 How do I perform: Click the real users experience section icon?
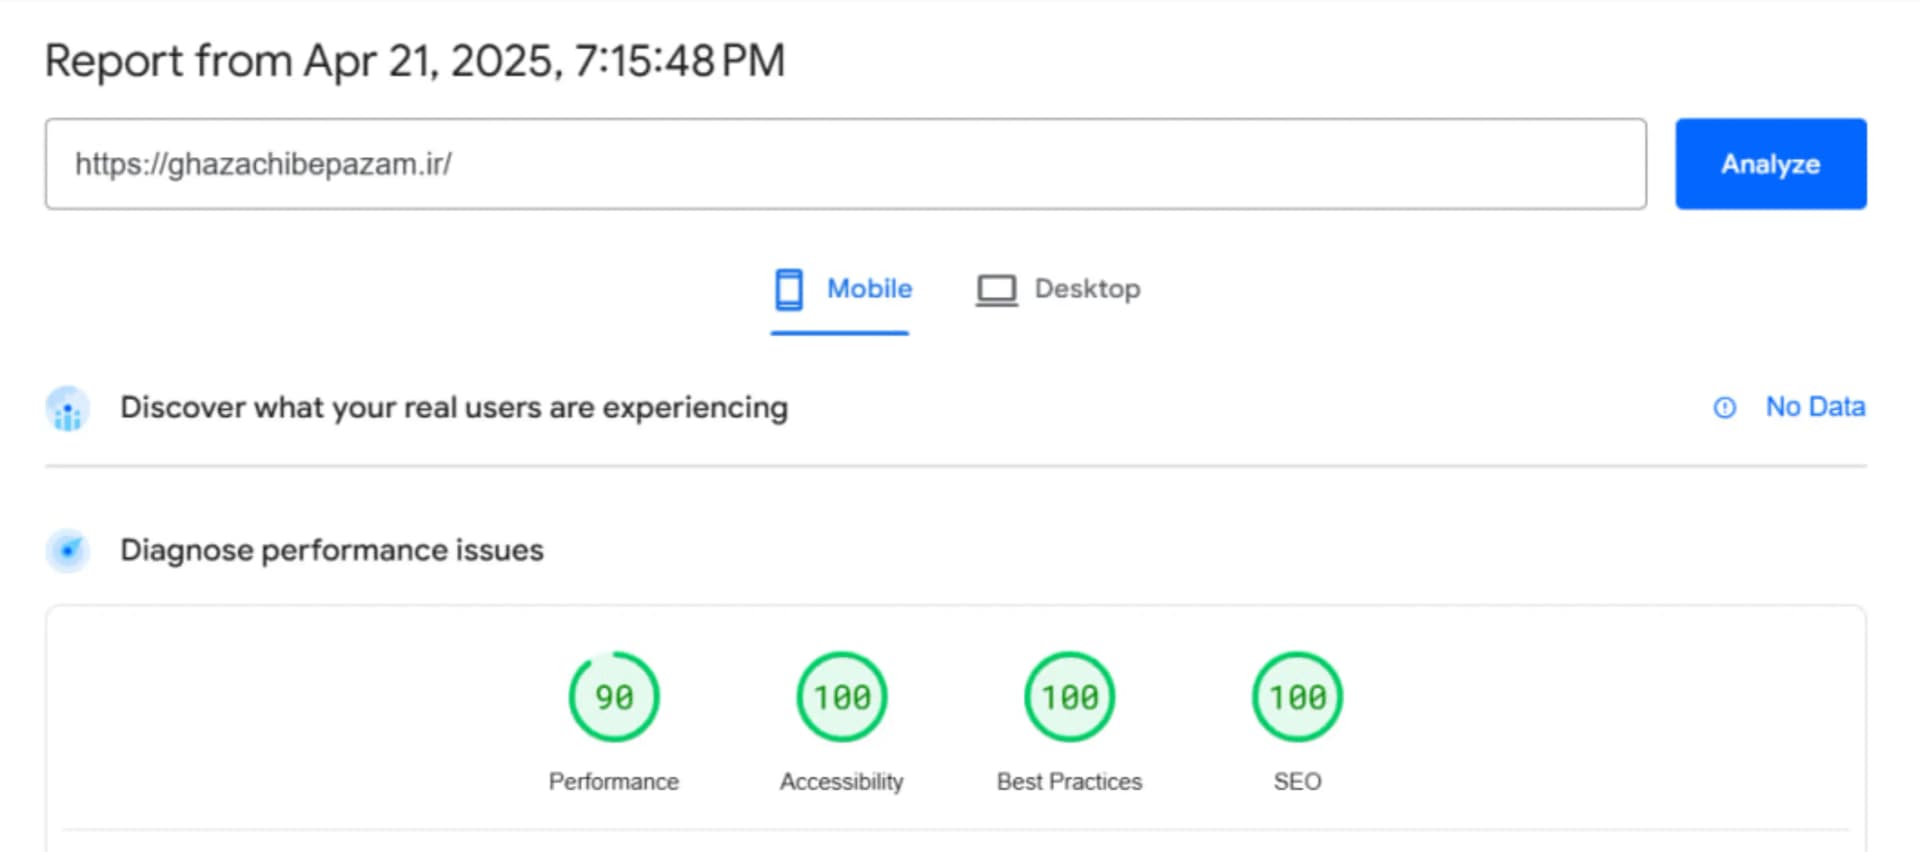click(x=68, y=409)
